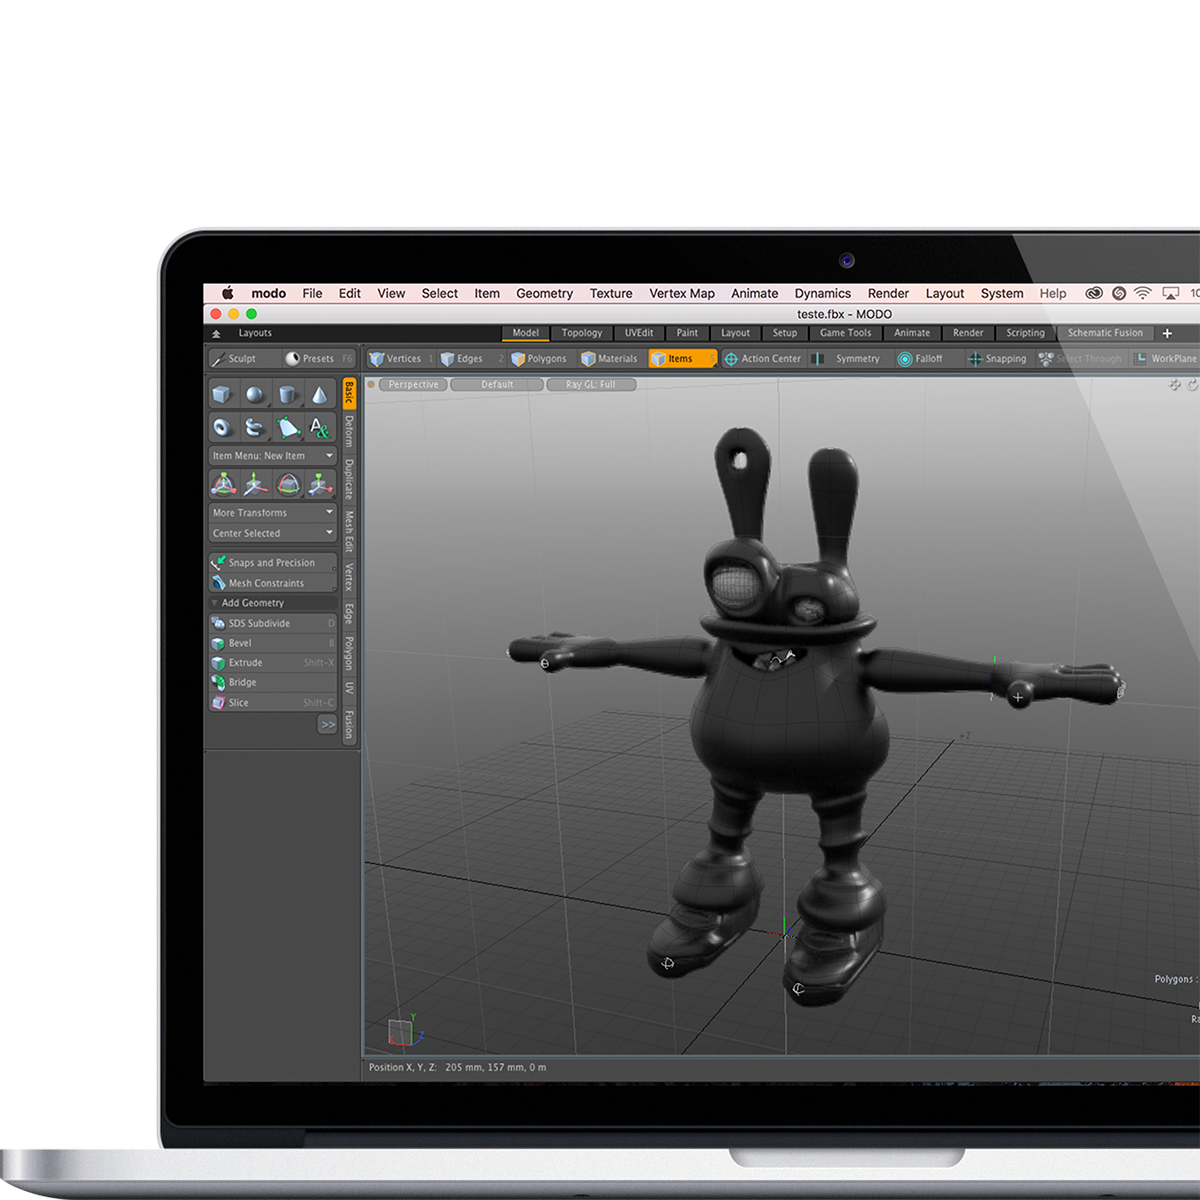
Task: Click the viewport rotate control icon
Action: [1193, 385]
